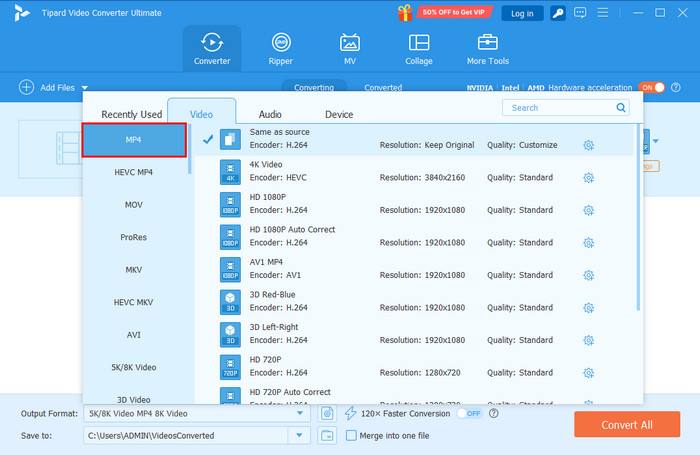The height and width of the screenshot is (455, 700).
Task: Open settings gear for 4K Video preset
Action: click(589, 178)
